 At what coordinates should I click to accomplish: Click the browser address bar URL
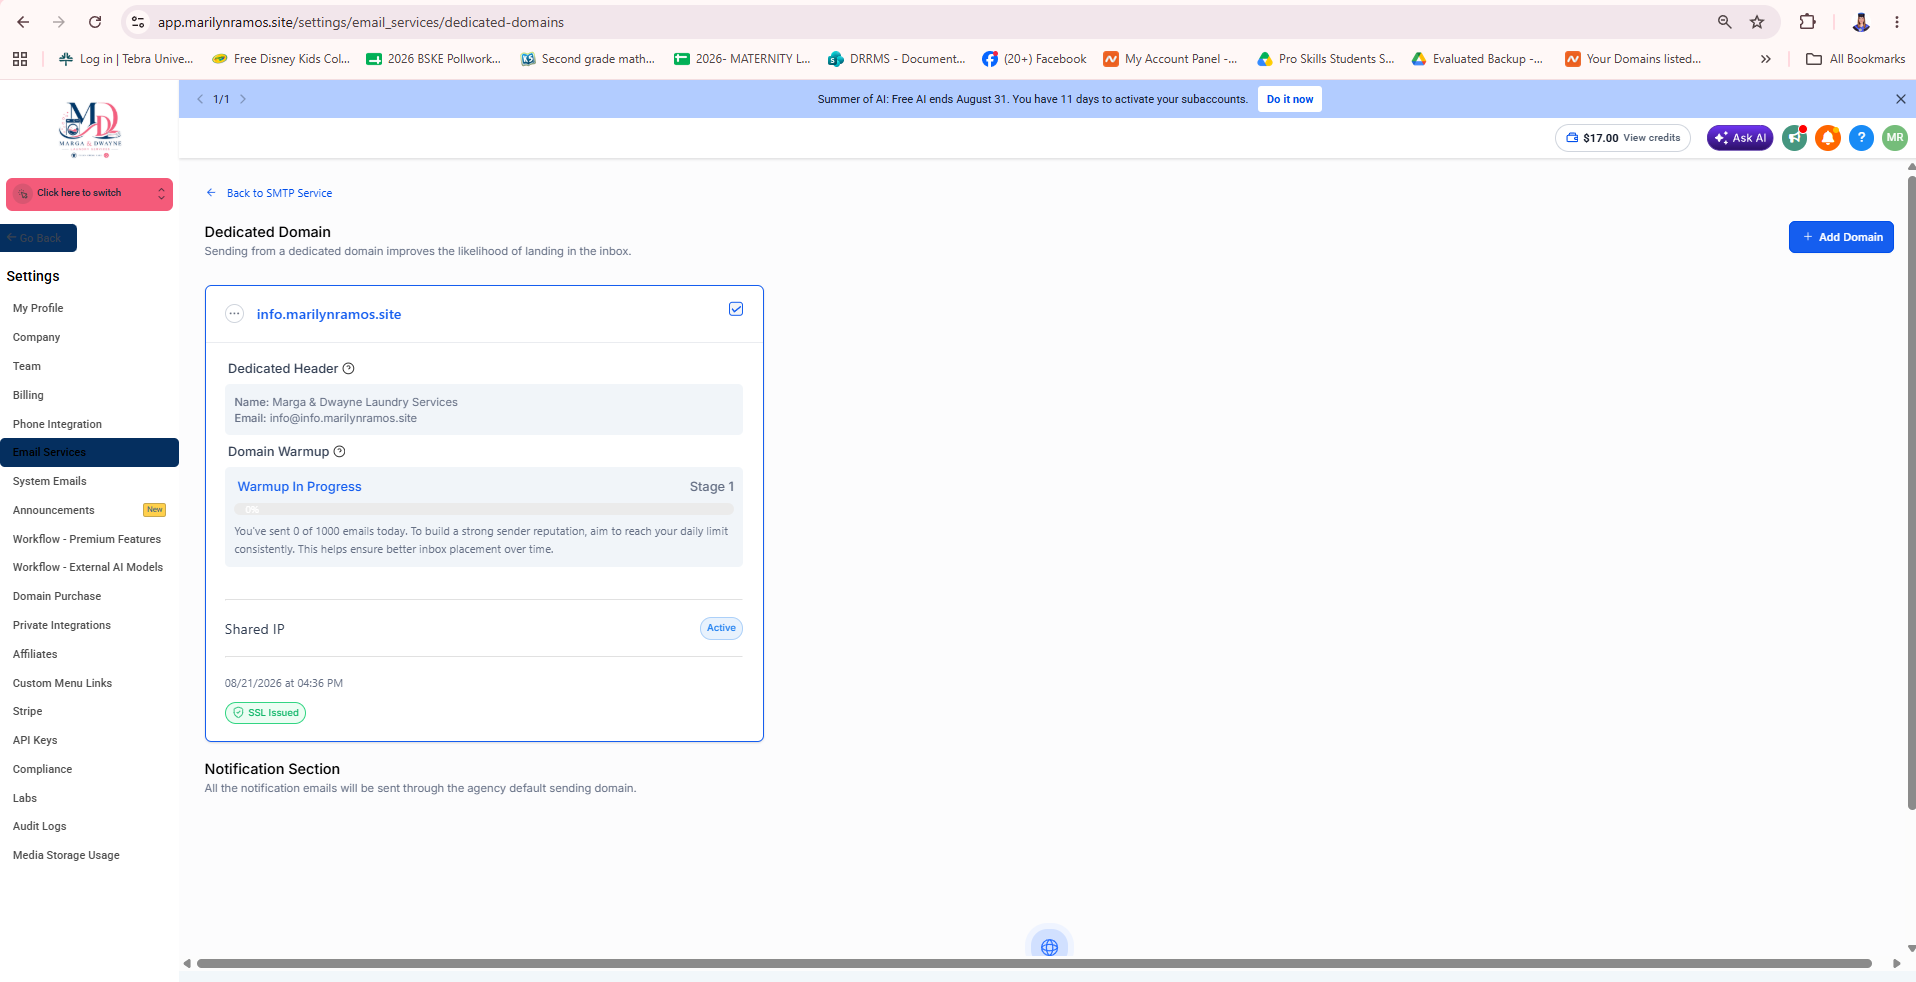361,22
